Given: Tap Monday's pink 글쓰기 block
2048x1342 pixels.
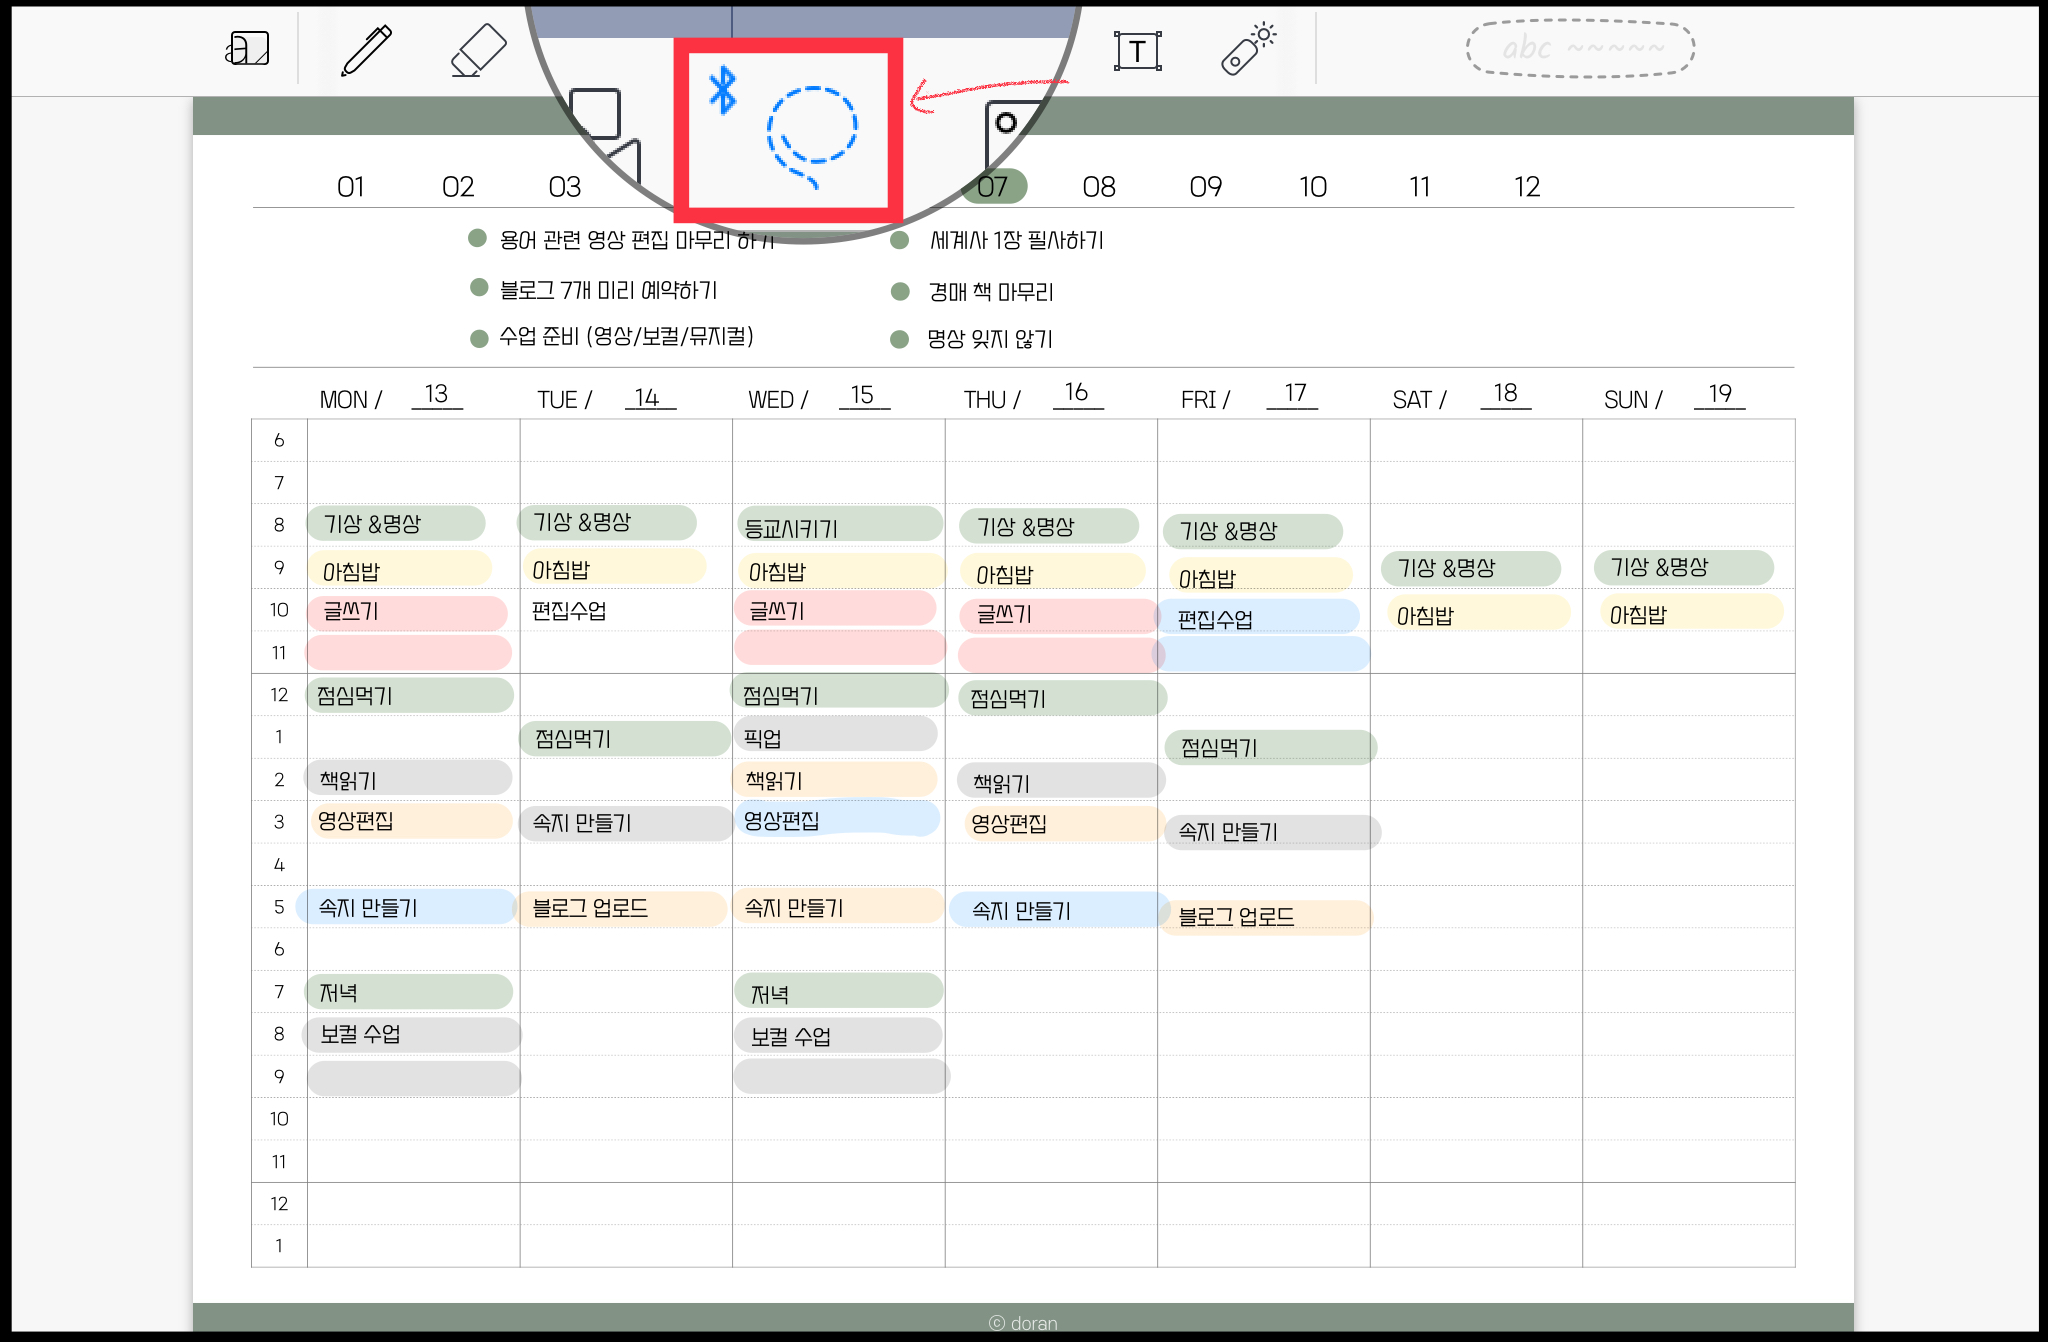Looking at the screenshot, I should [x=407, y=612].
